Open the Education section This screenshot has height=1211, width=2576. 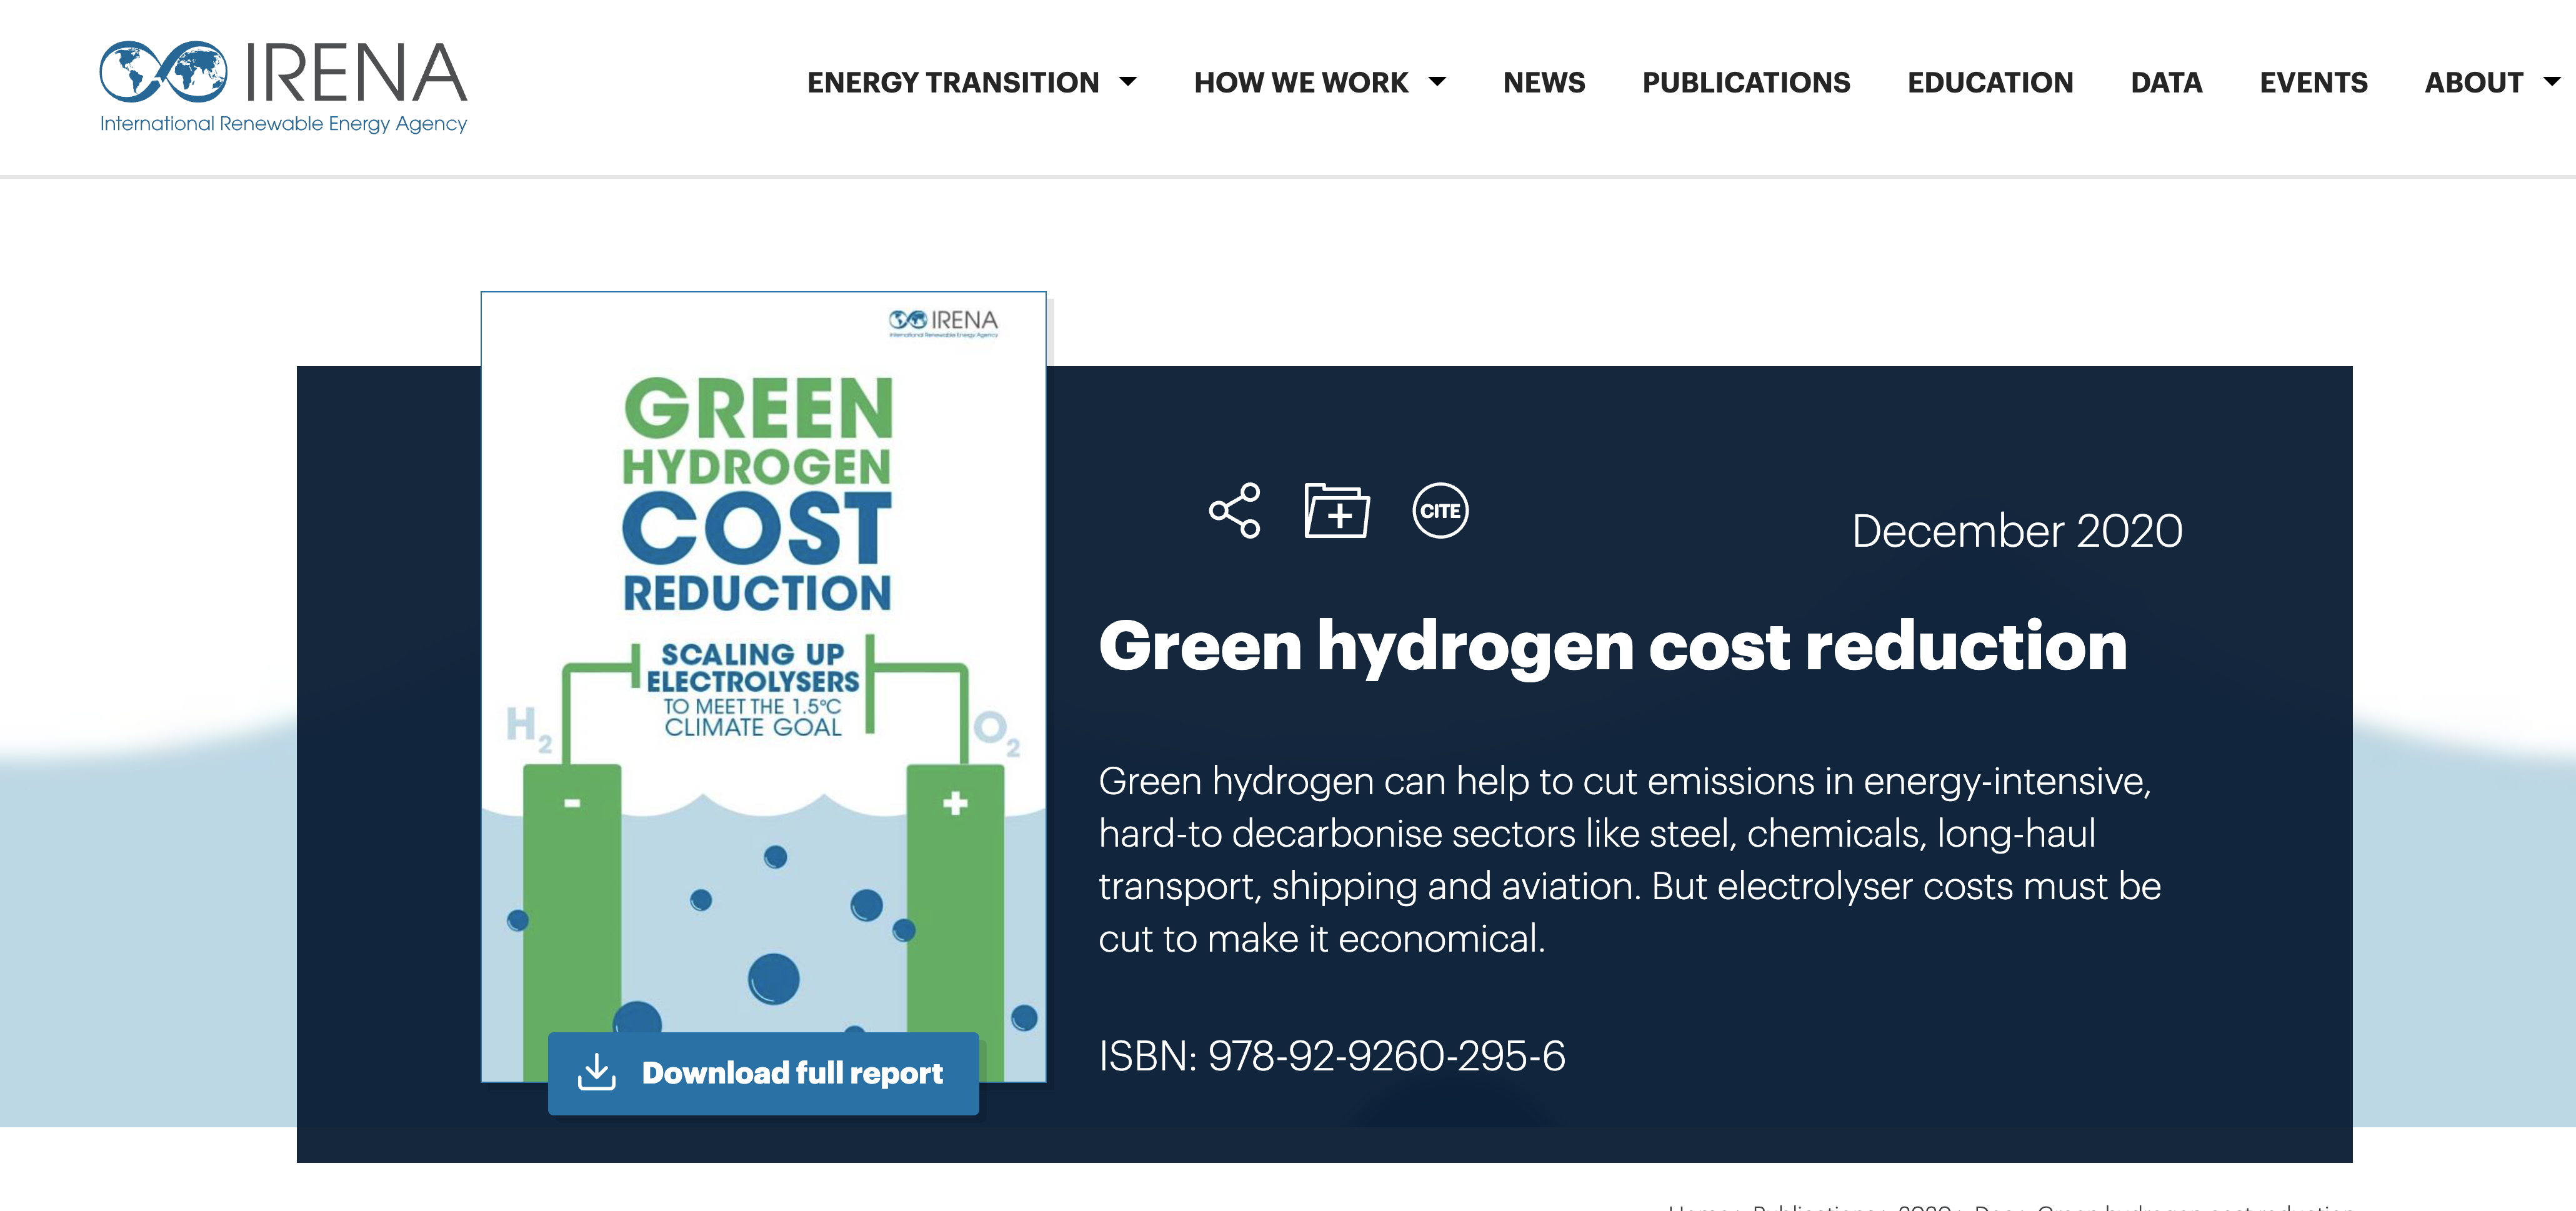point(1990,82)
